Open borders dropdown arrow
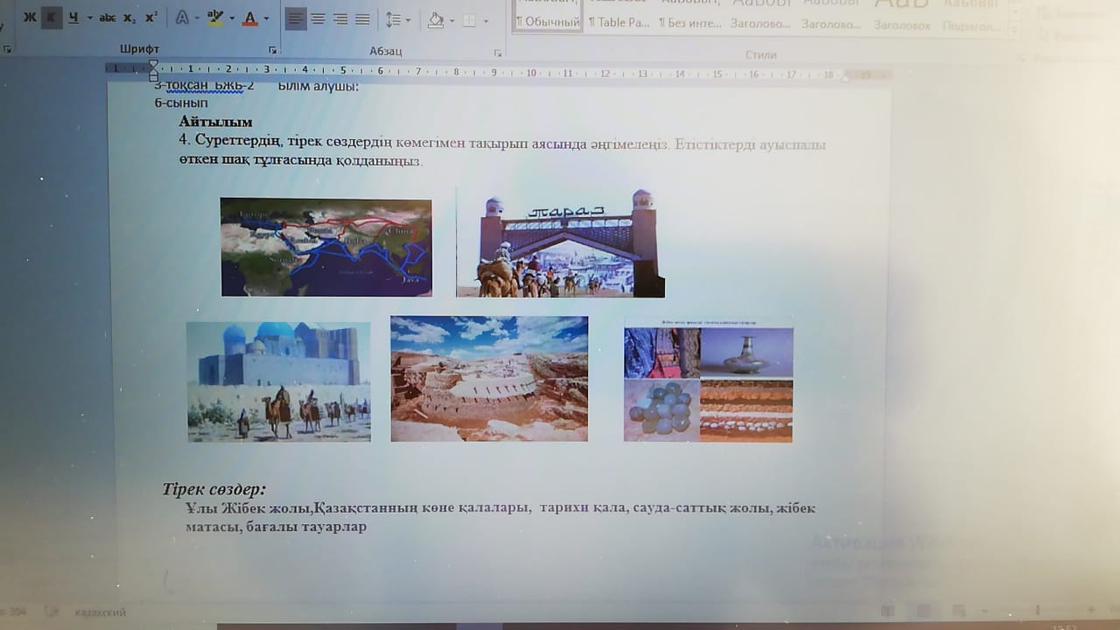 (486, 21)
